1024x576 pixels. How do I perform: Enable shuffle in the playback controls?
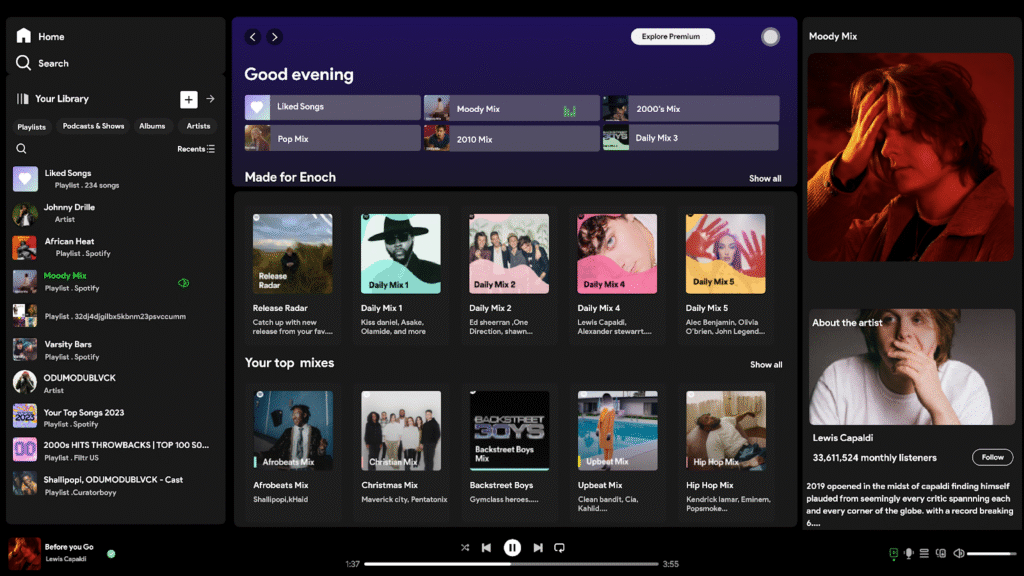[464, 547]
